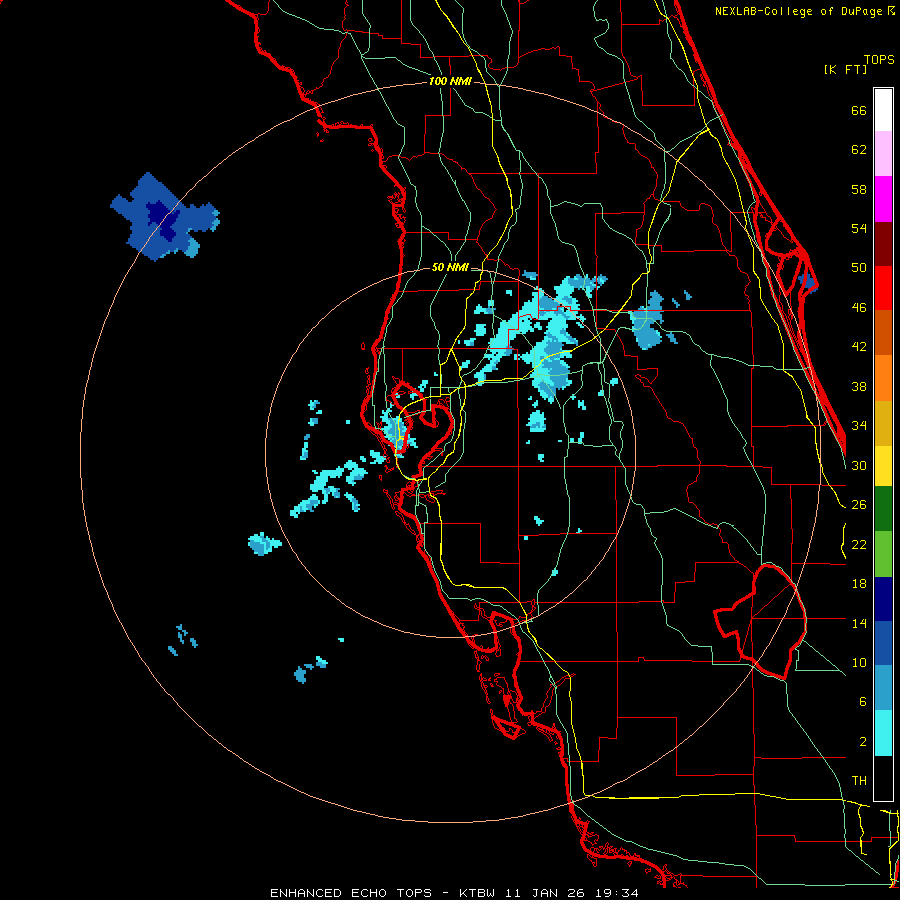This screenshot has width=900, height=900.
Task: Click the small blue echo on east coast
Action: click(808, 281)
